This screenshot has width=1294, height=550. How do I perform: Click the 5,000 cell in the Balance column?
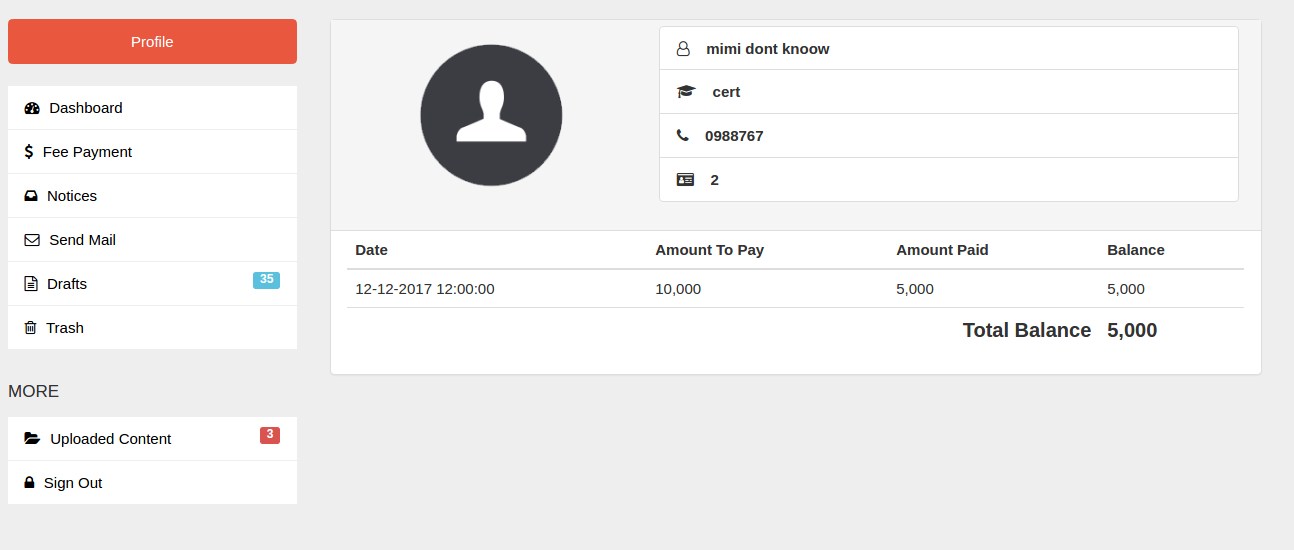click(1126, 289)
